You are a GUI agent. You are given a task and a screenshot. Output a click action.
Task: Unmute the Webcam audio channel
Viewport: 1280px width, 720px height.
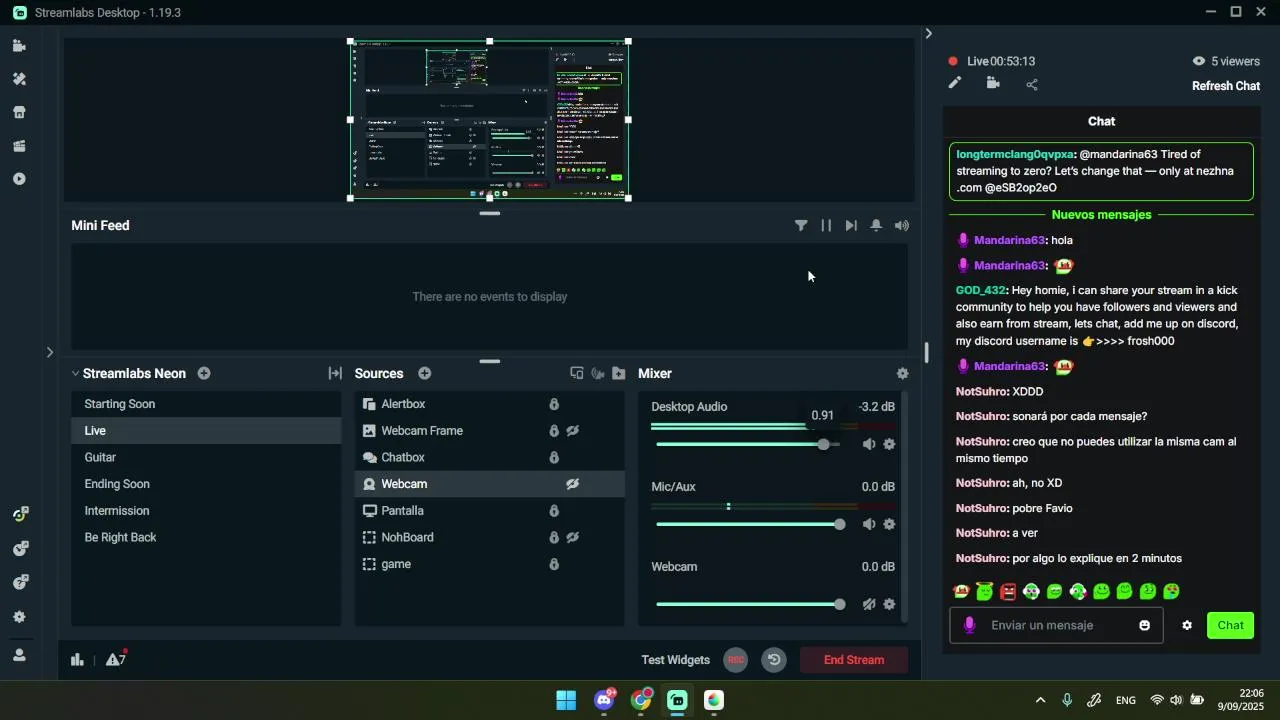coord(869,604)
